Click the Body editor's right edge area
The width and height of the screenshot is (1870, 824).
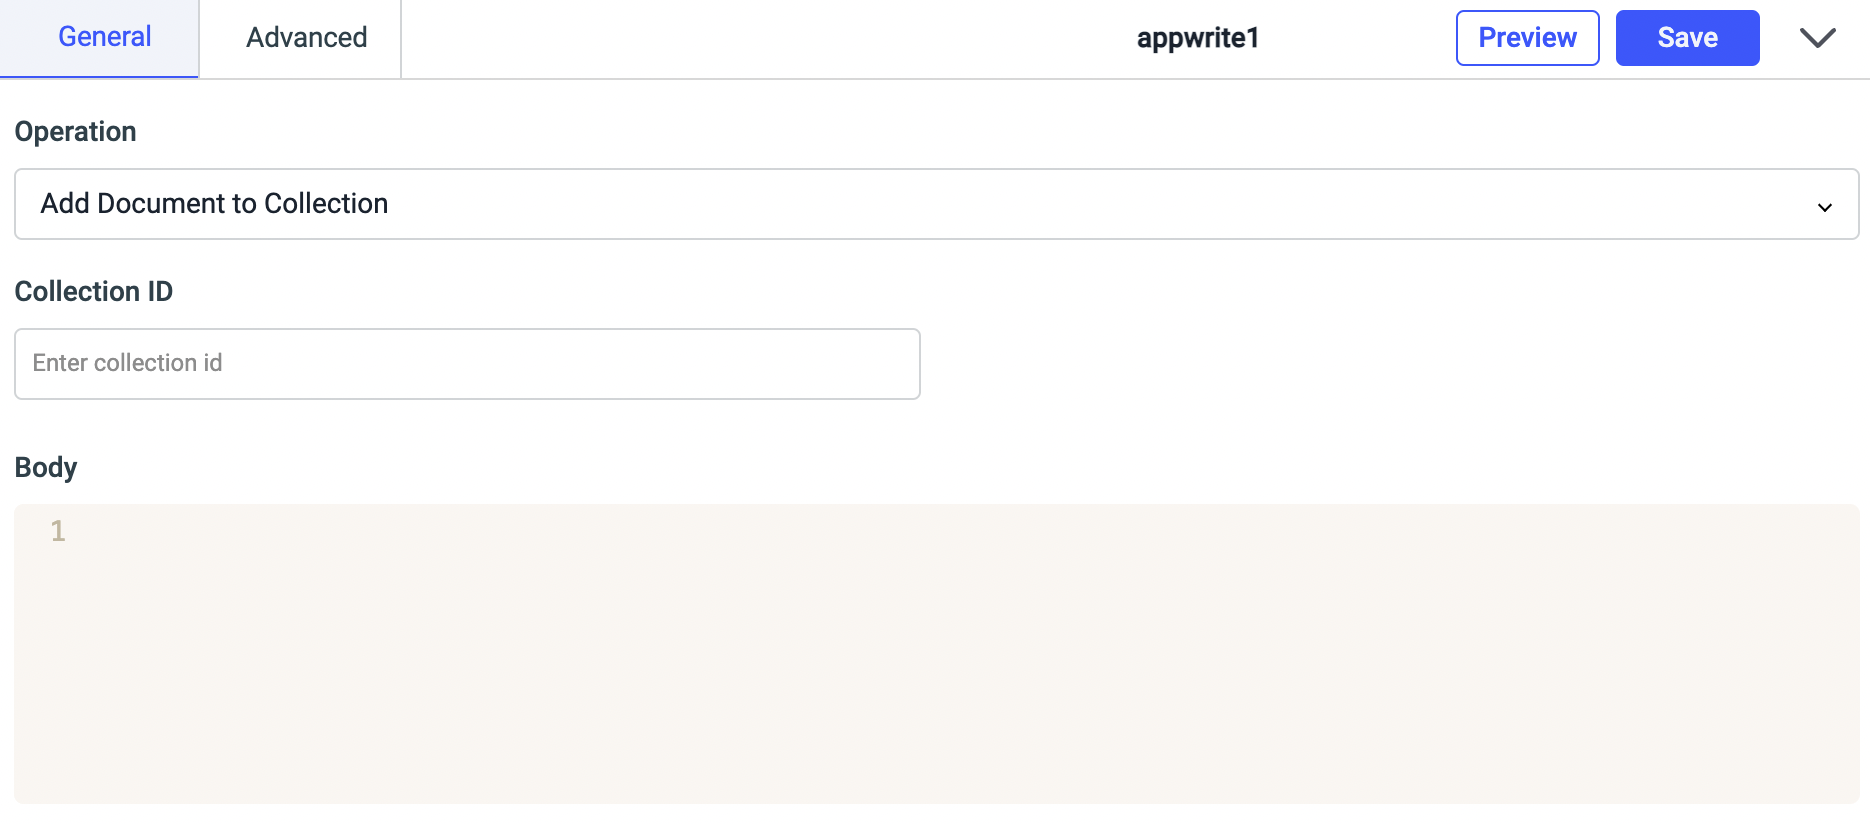[1835, 650]
